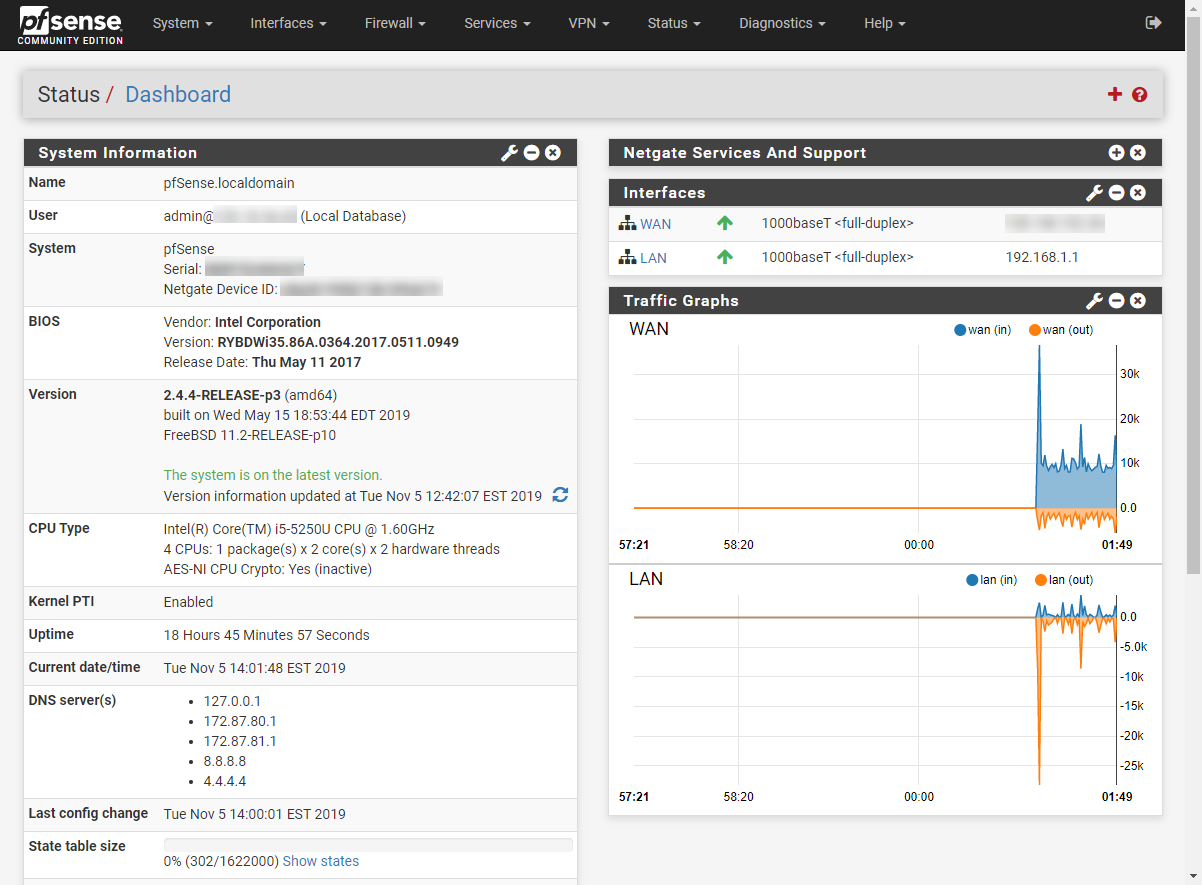1202x885 pixels.
Task: Open the Services dropdown menu
Action: click(498, 23)
